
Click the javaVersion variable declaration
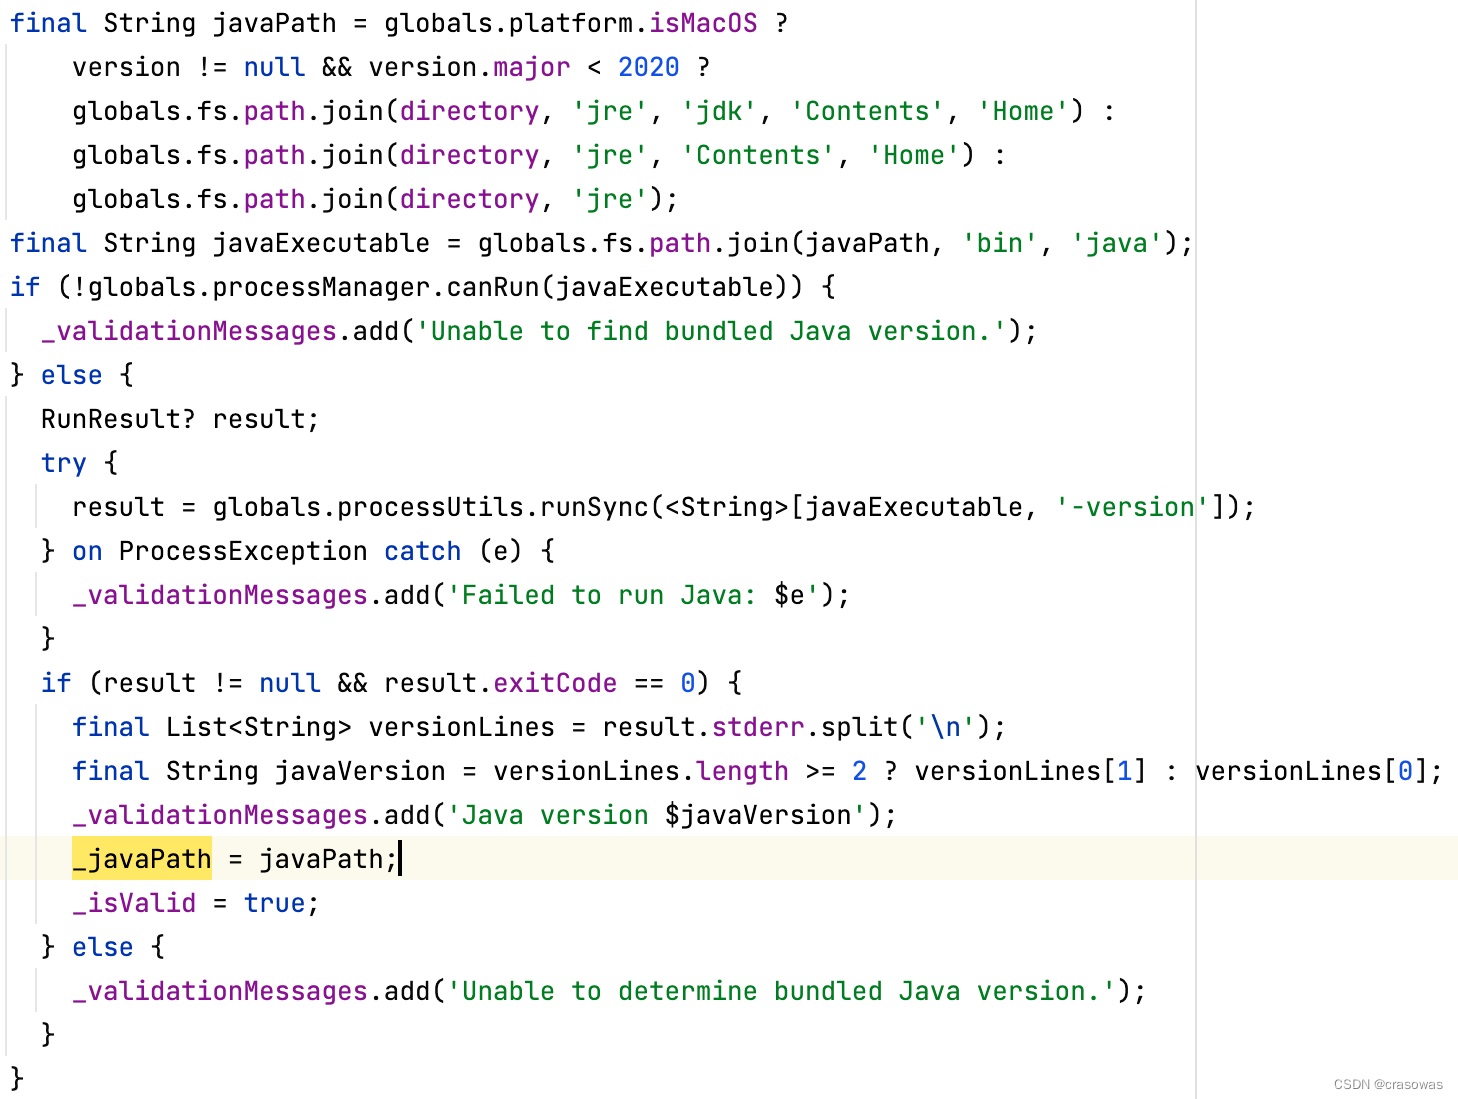pyautogui.click(x=360, y=771)
